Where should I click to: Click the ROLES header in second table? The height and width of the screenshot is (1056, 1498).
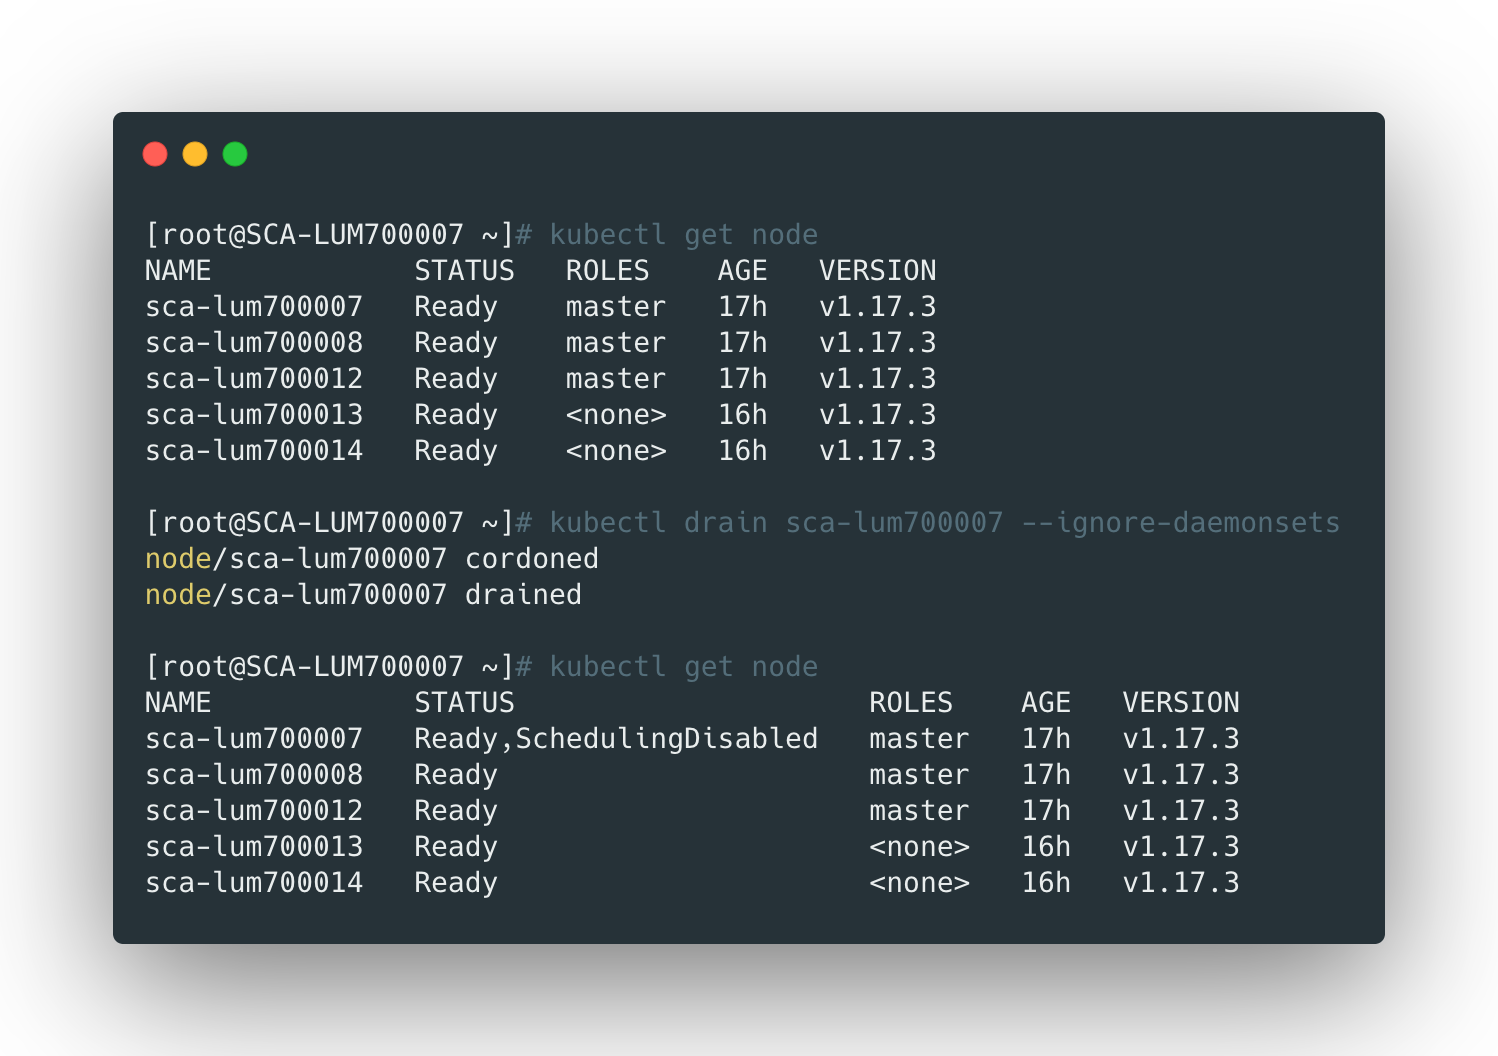click(x=910, y=703)
